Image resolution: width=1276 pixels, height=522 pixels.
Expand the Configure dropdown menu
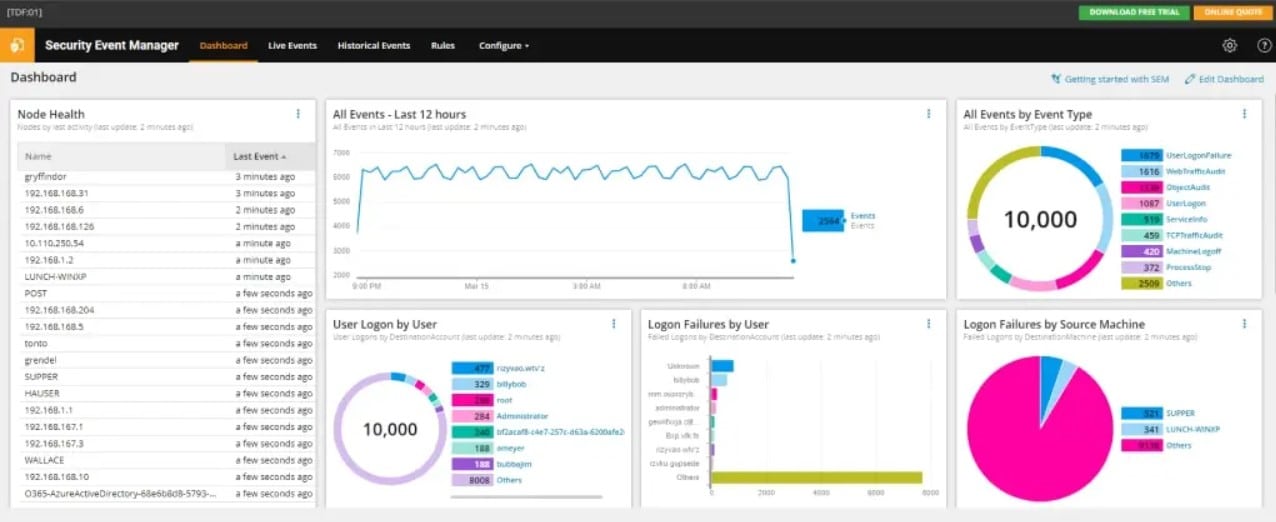[x=504, y=45]
